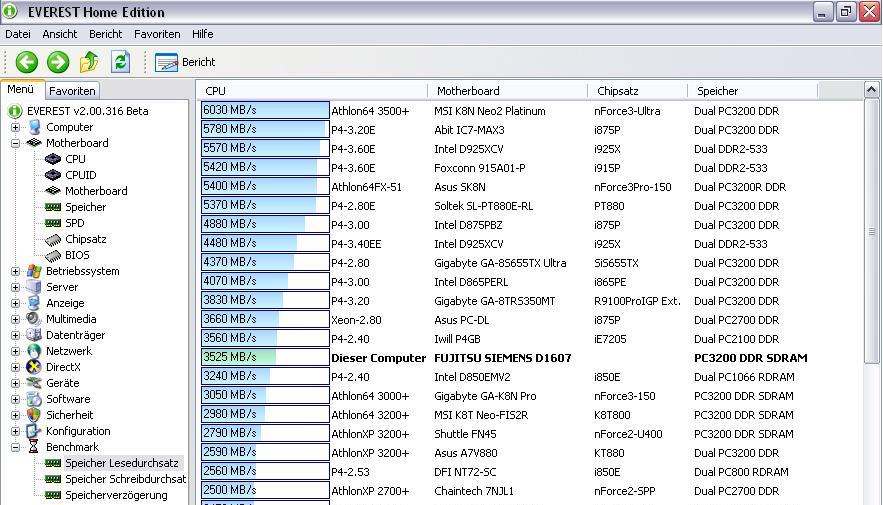Open the Hilfe menu
The image size is (883, 505).
(x=203, y=34)
